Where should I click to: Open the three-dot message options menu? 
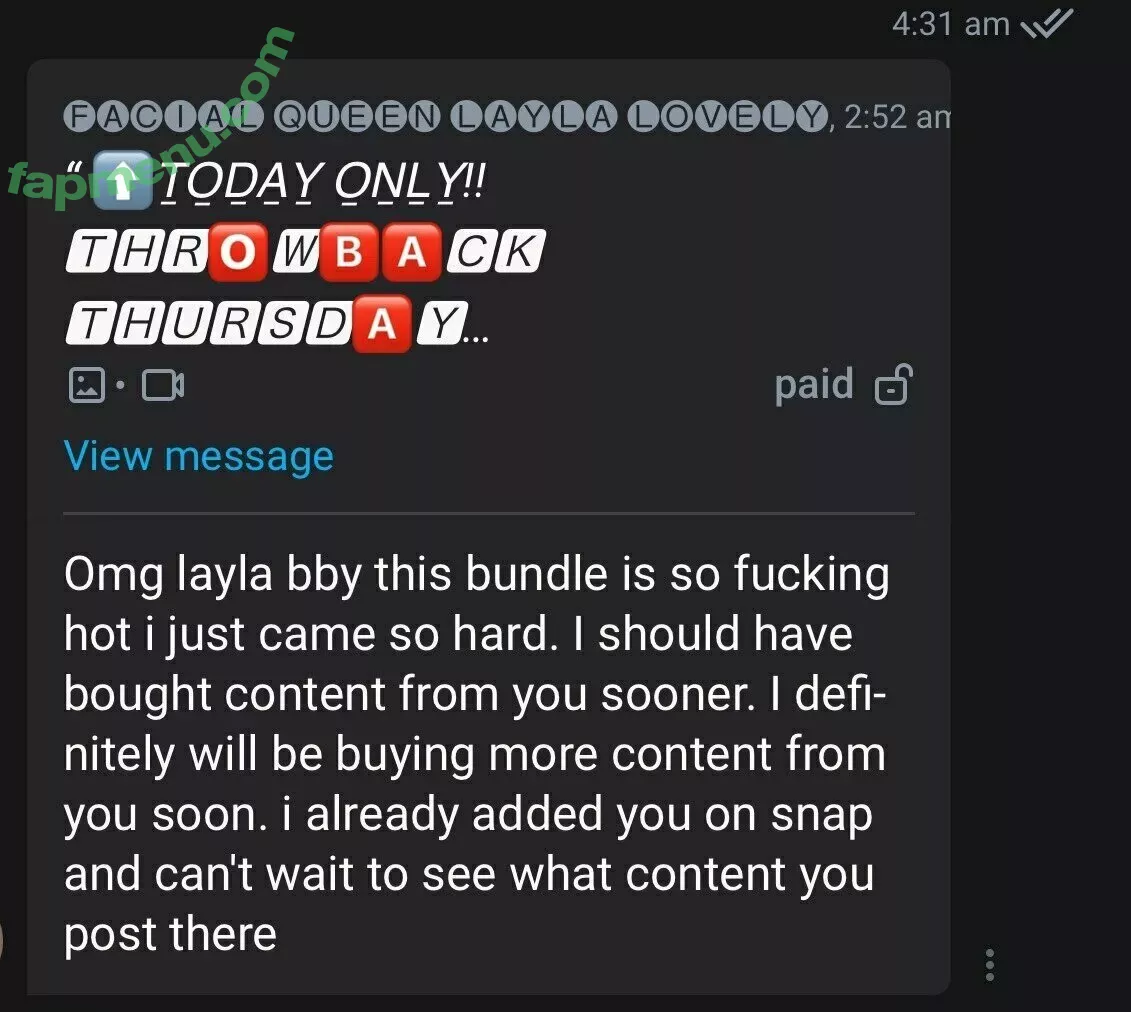click(990, 965)
